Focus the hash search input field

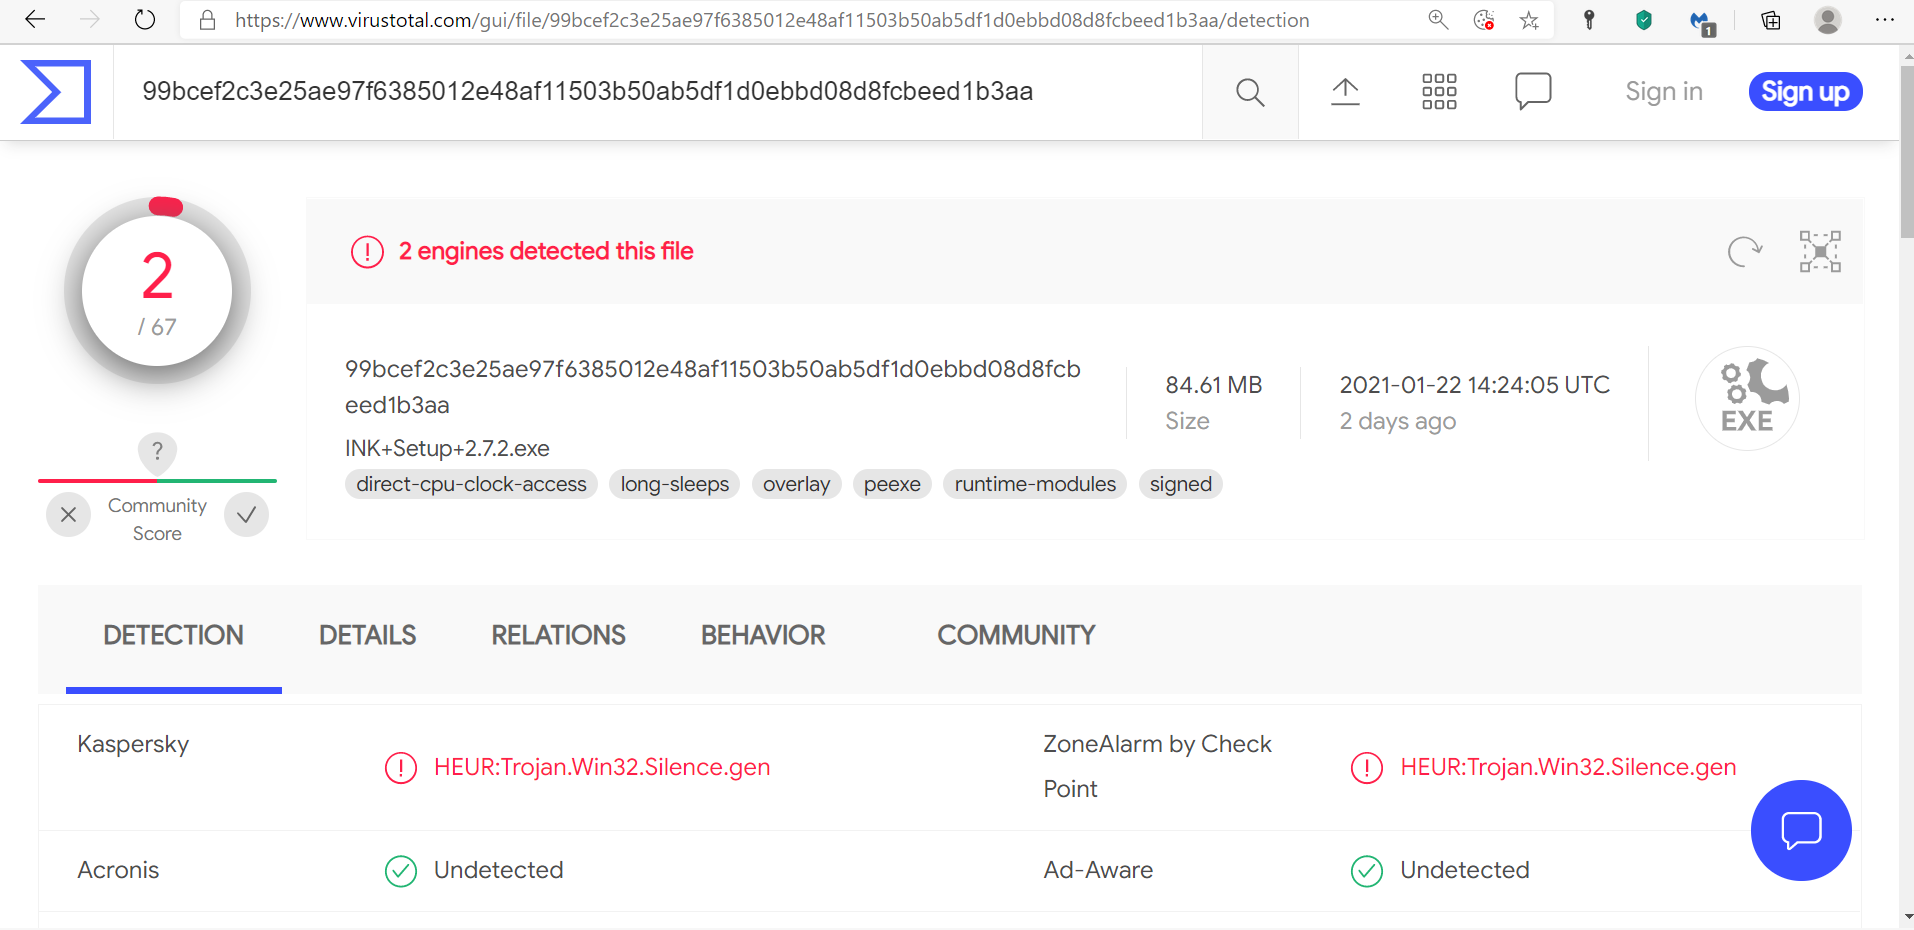click(657, 92)
